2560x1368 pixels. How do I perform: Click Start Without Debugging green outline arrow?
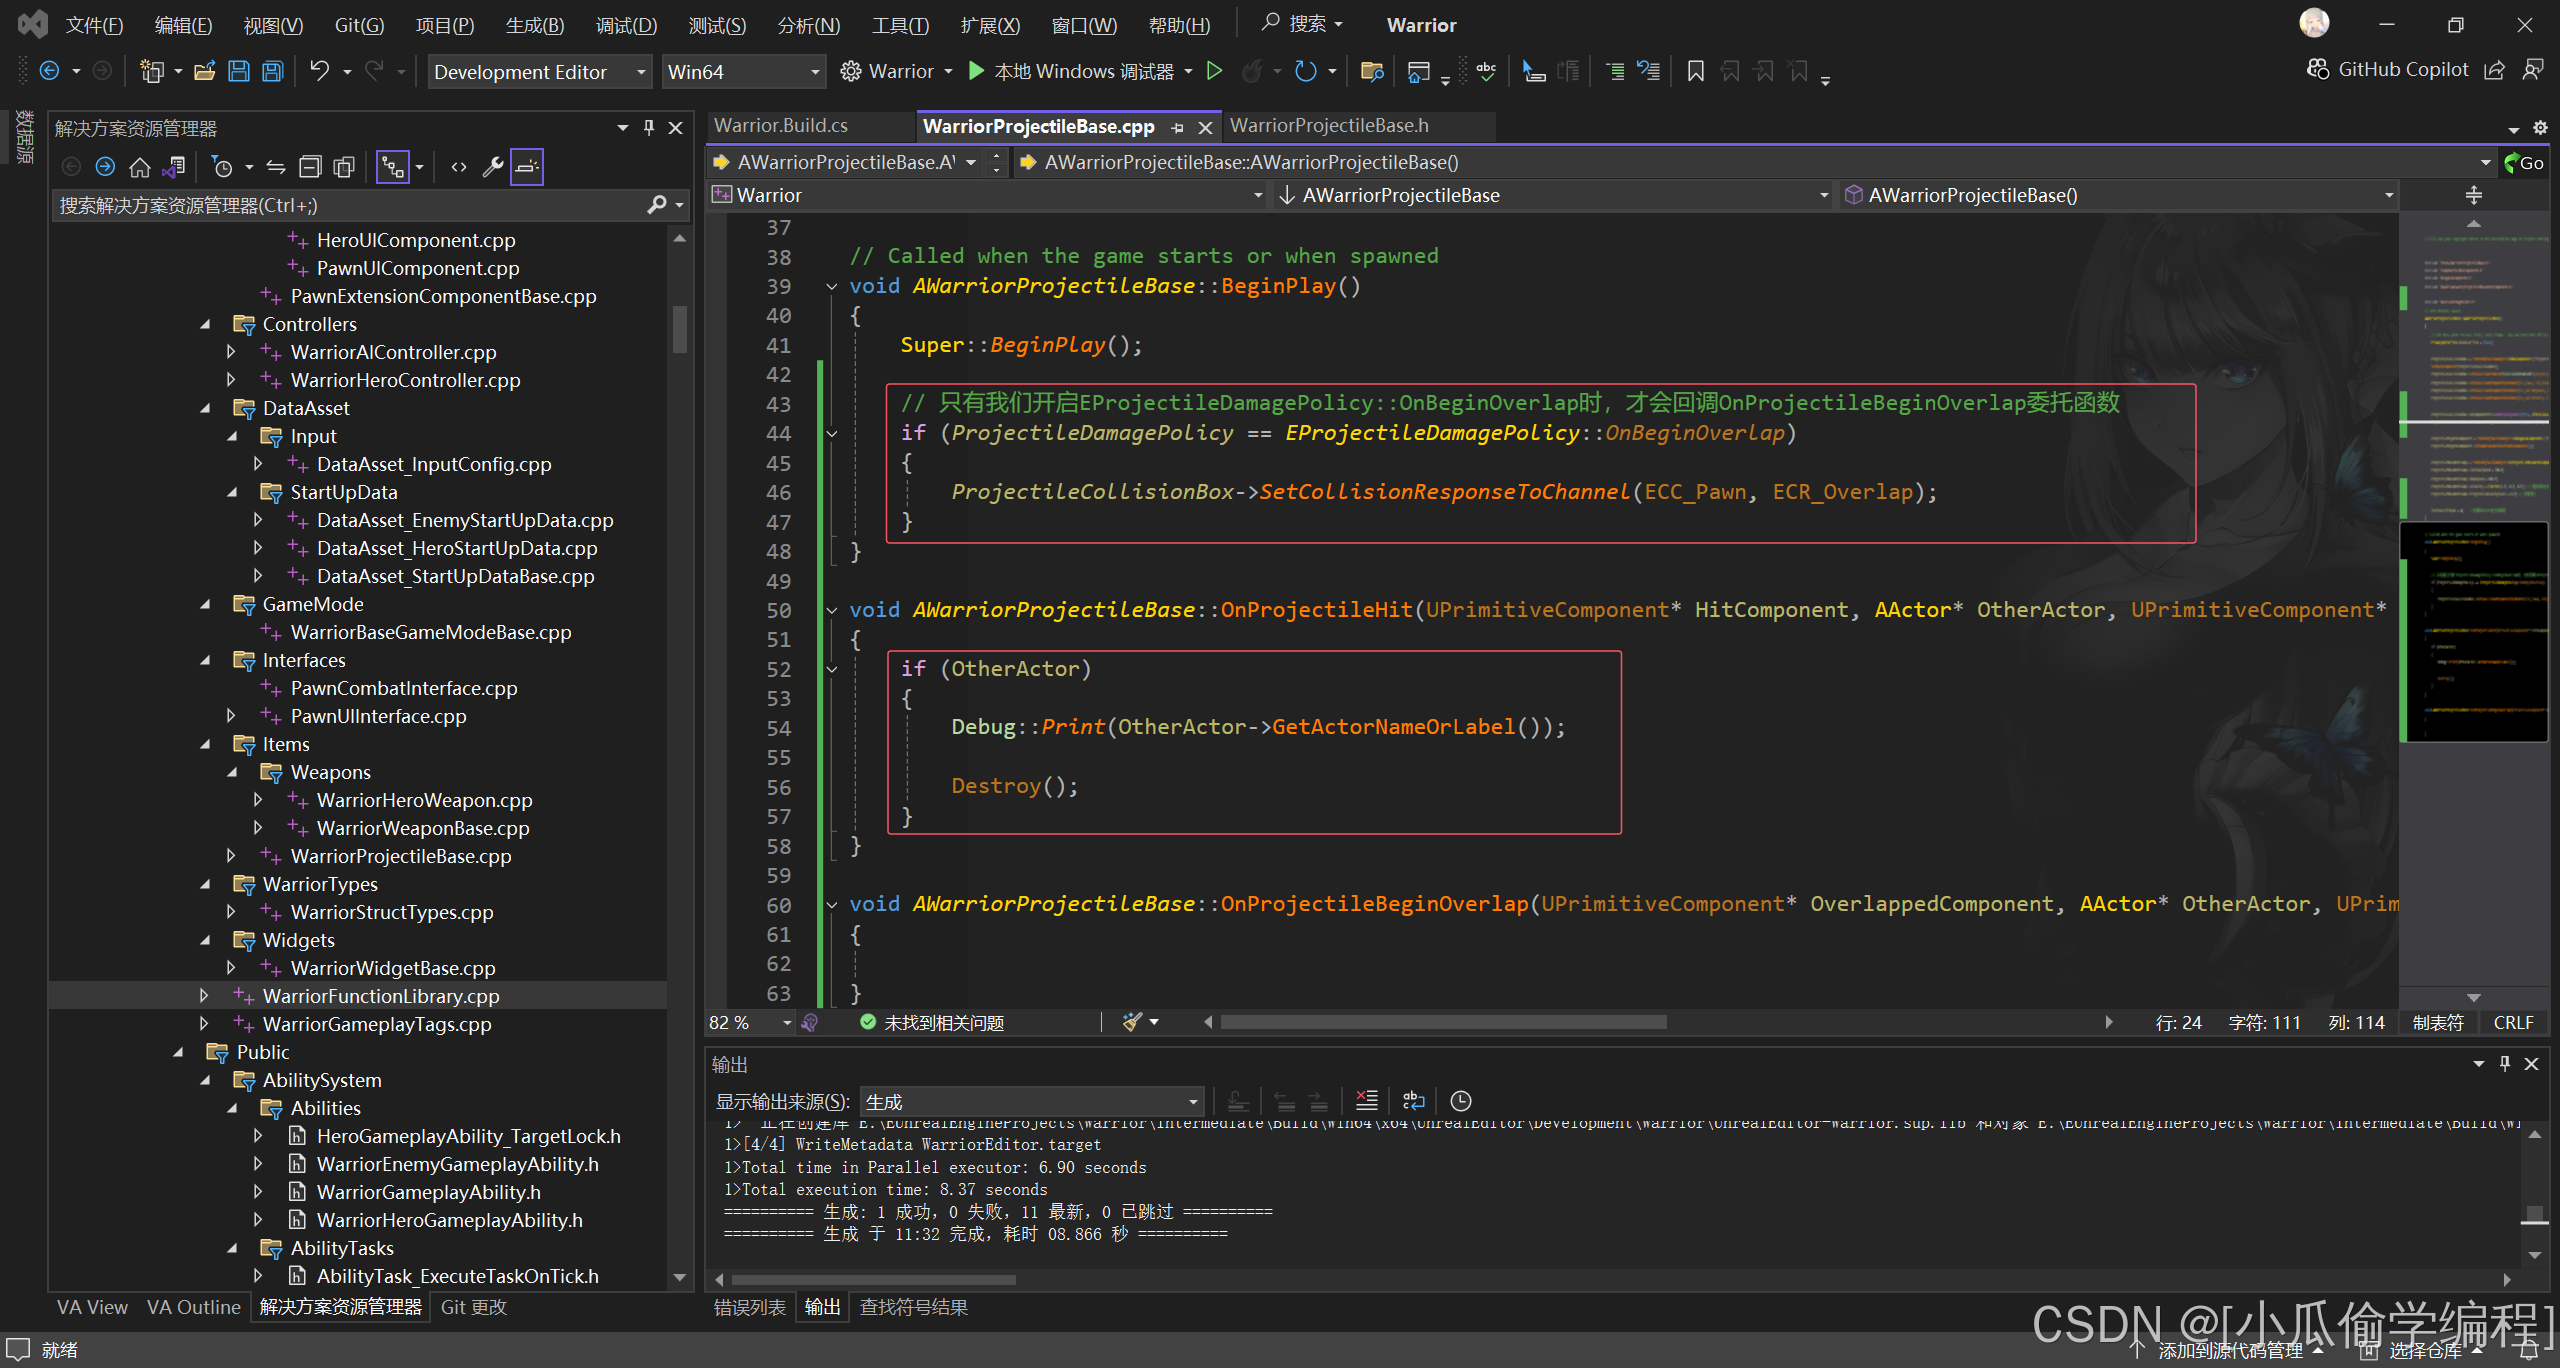click(x=1214, y=71)
